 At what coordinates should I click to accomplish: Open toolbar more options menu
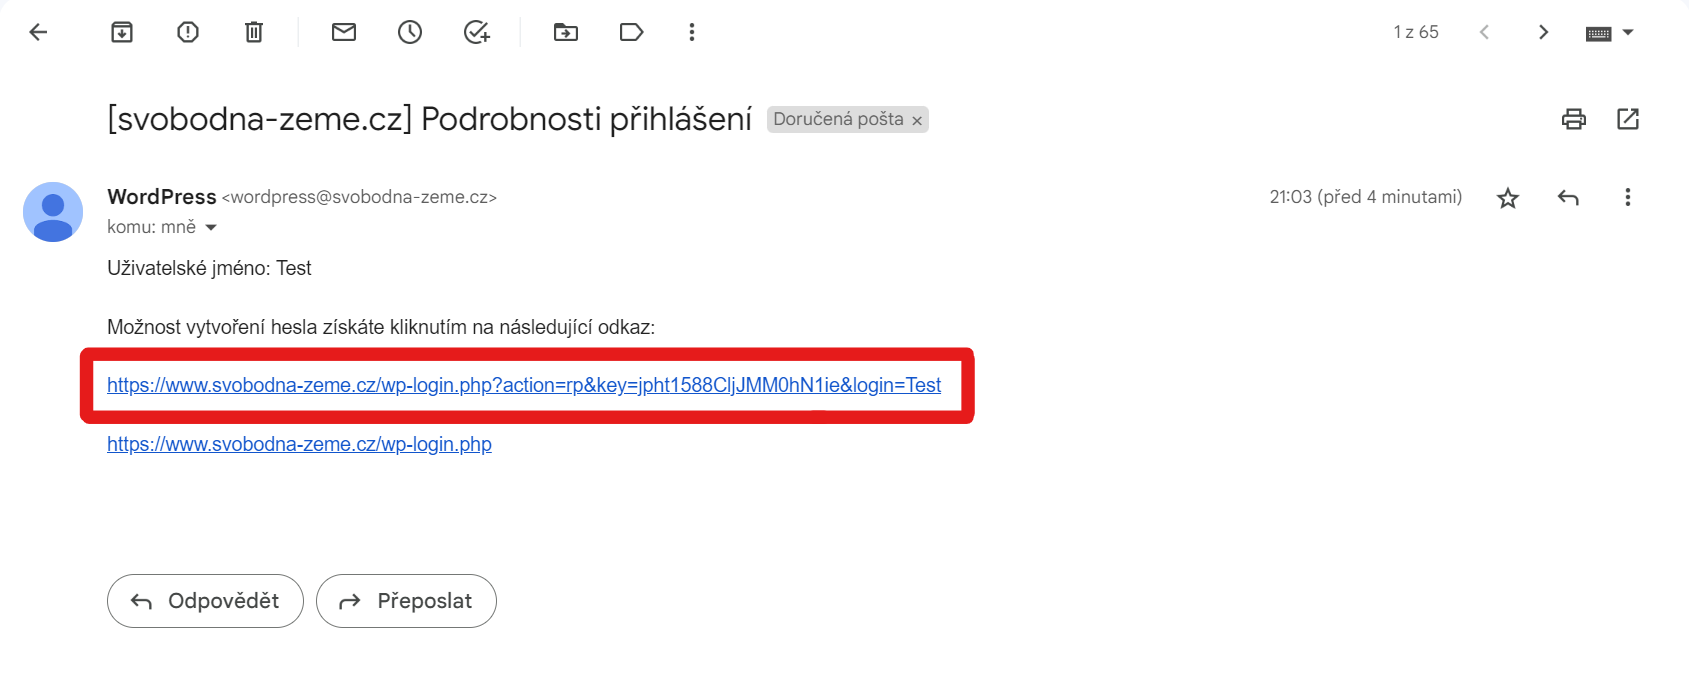point(691,32)
